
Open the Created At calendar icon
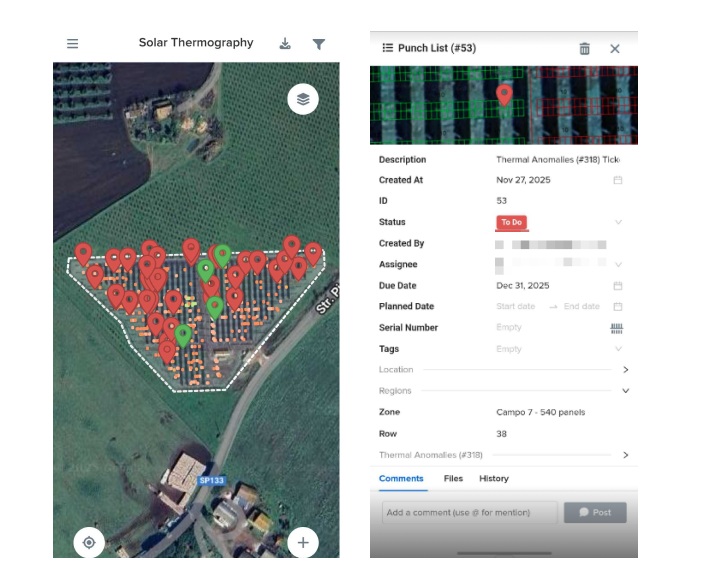tap(618, 180)
